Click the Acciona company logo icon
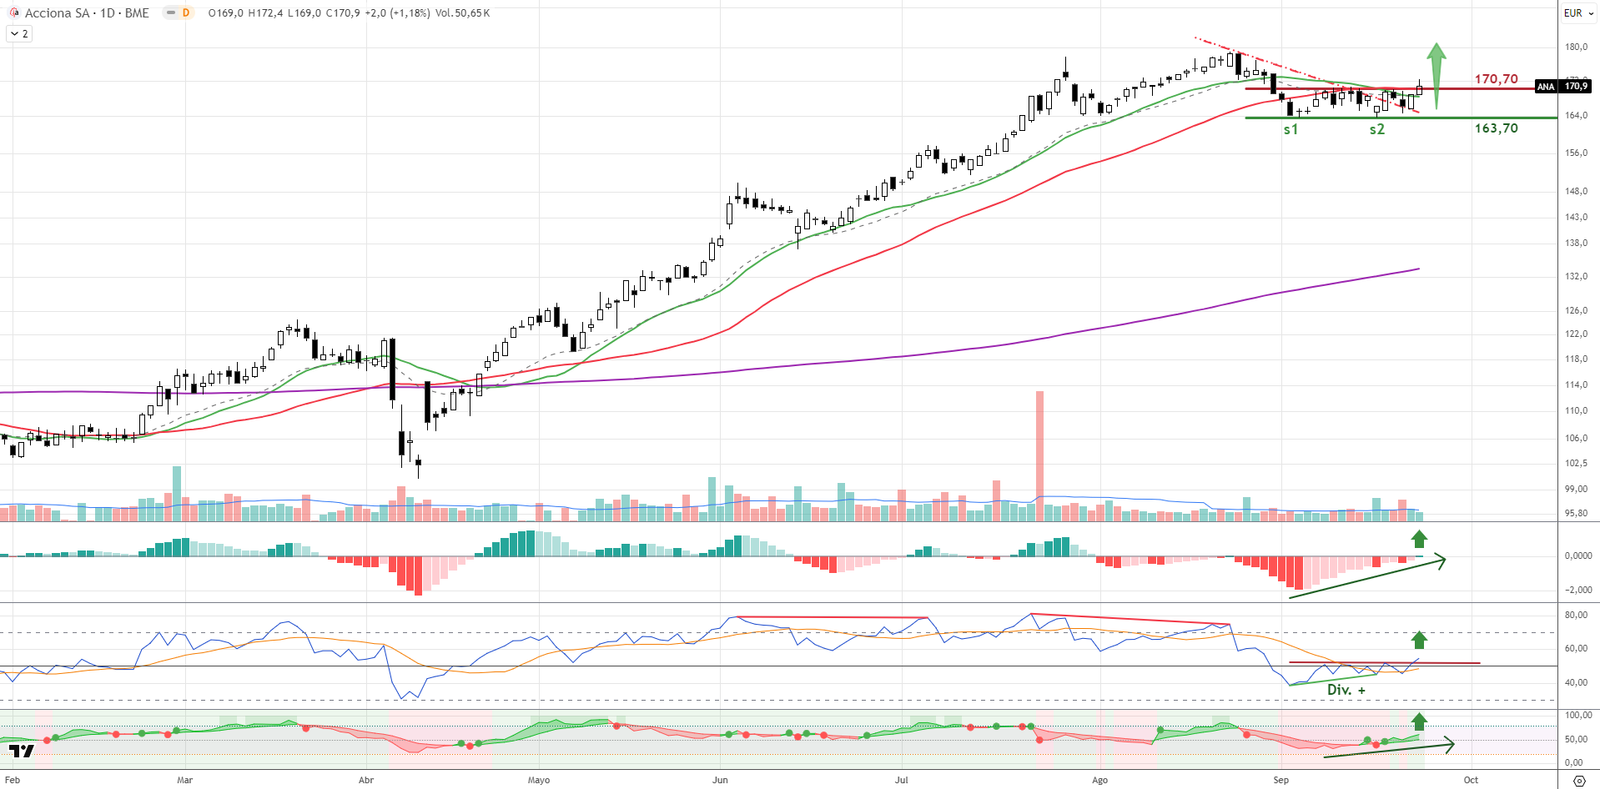1600x789 pixels. coord(14,13)
